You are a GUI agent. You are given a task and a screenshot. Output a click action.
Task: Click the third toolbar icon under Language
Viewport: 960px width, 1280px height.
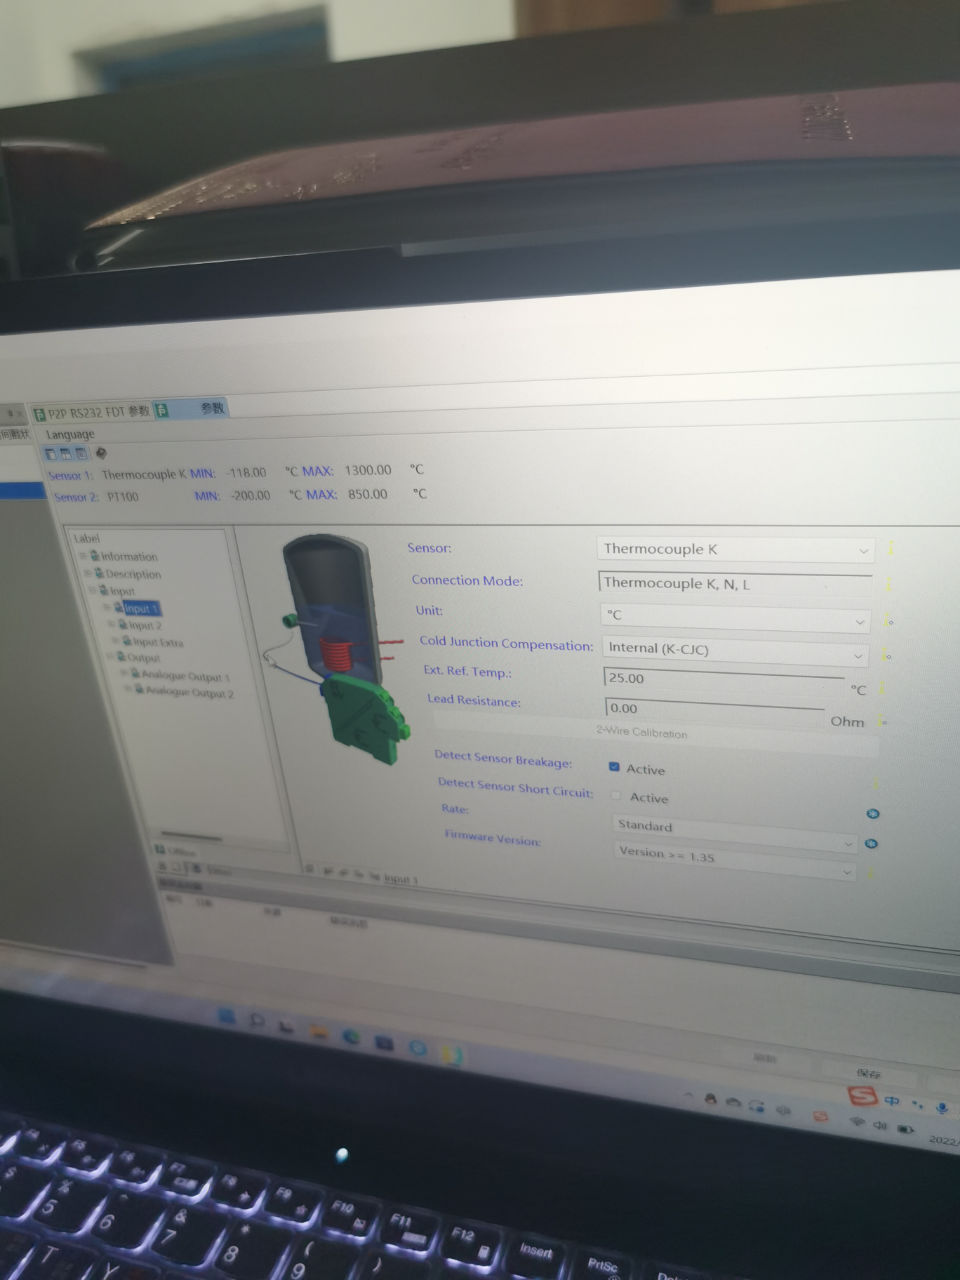pos(81,453)
